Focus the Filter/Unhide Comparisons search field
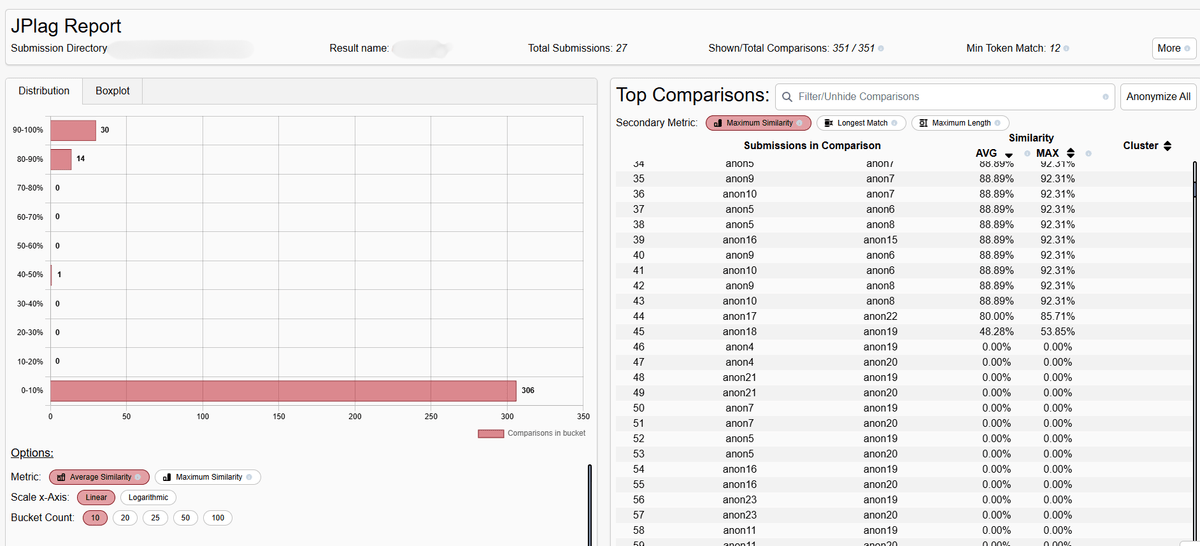Image resolution: width=1200 pixels, height=546 pixels. pos(940,97)
